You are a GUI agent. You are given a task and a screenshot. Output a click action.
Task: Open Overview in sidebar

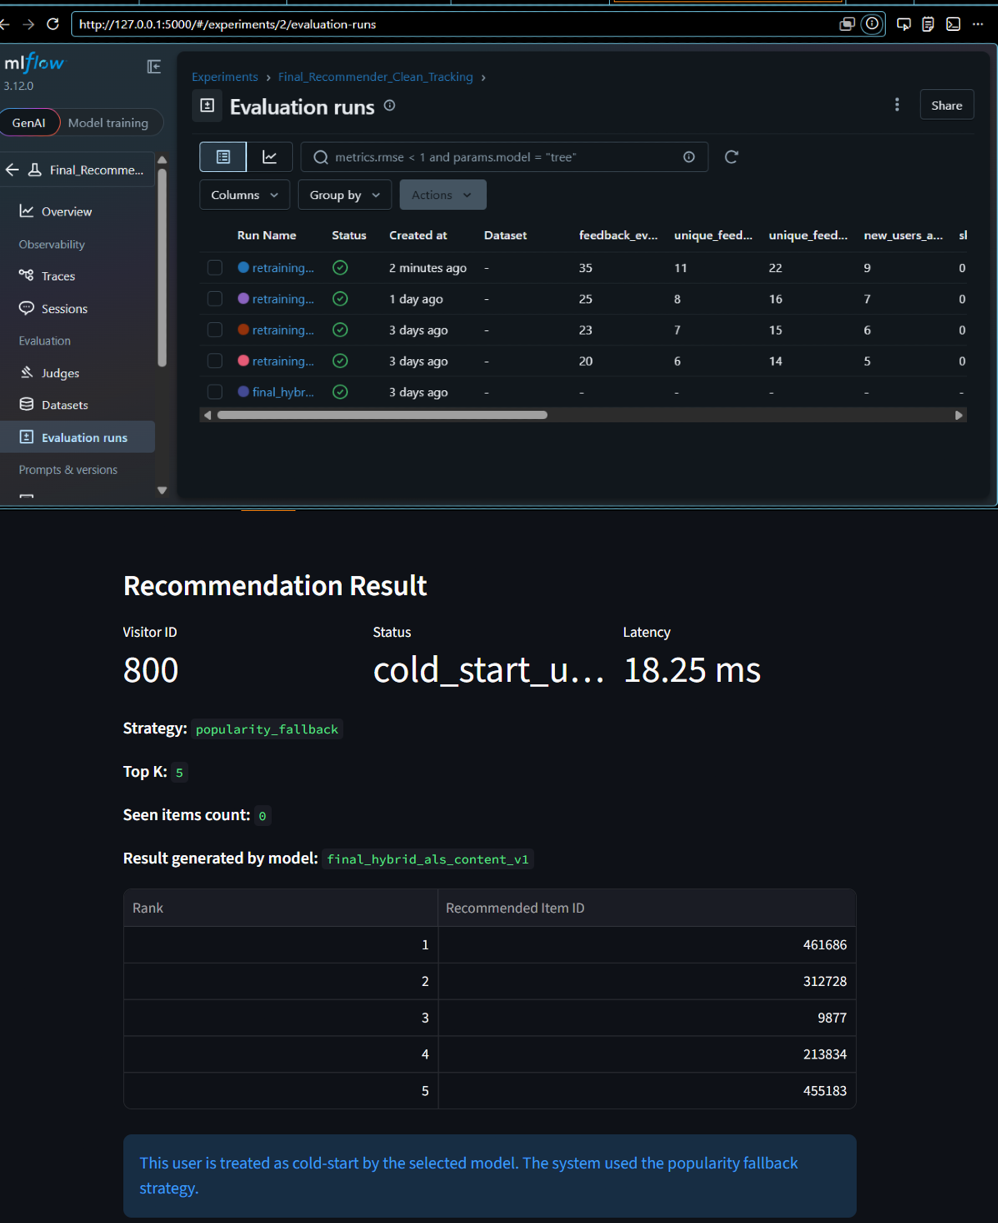coord(67,211)
